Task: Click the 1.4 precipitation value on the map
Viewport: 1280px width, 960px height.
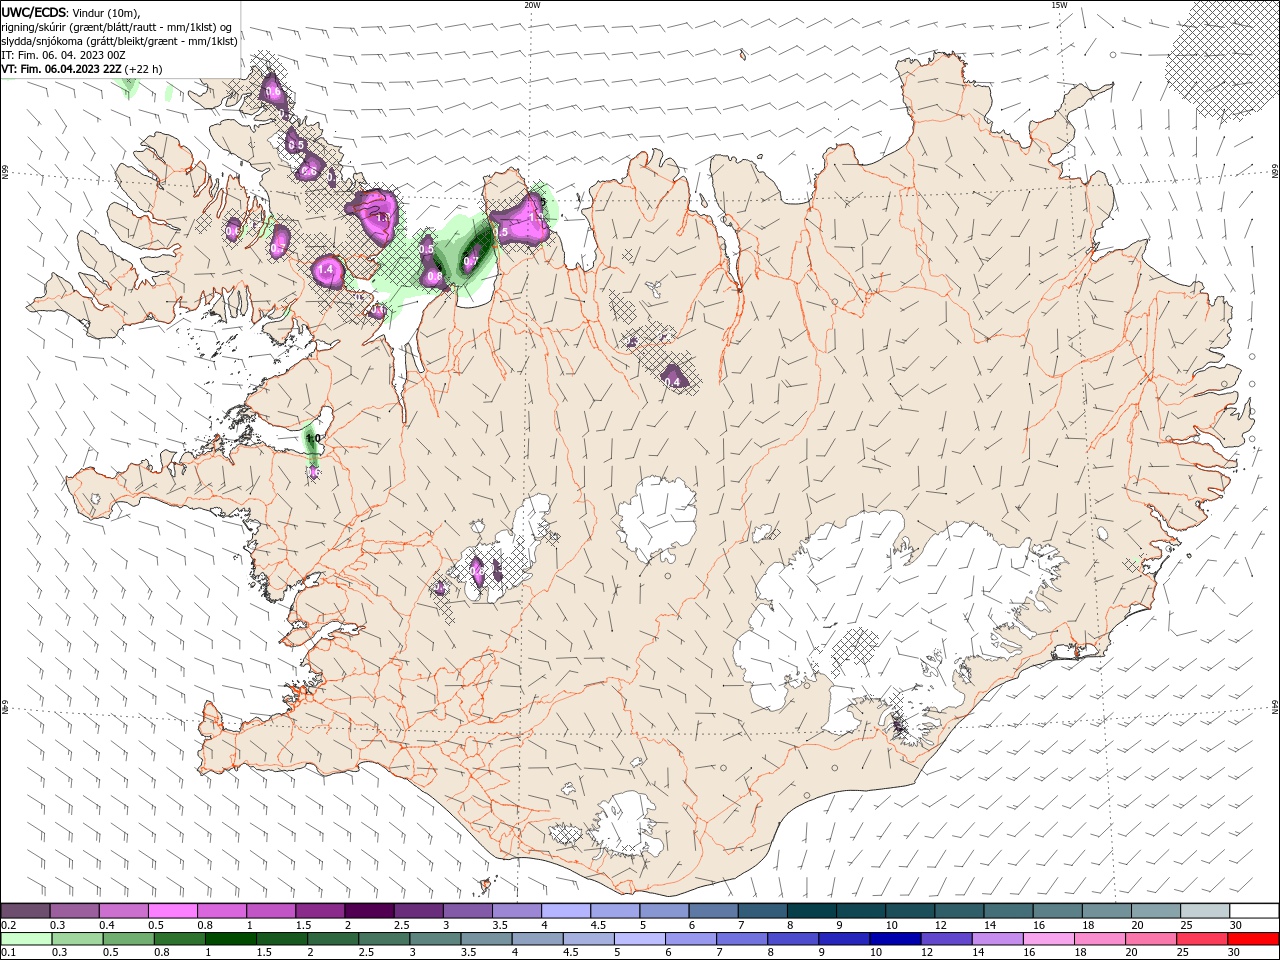Action: [x=325, y=270]
